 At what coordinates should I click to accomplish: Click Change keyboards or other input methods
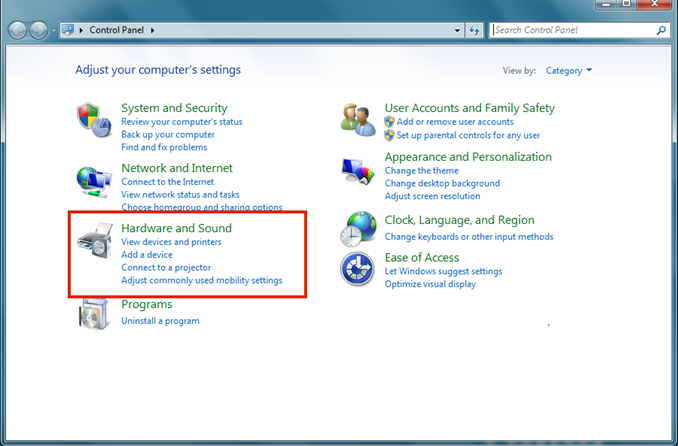click(469, 237)
